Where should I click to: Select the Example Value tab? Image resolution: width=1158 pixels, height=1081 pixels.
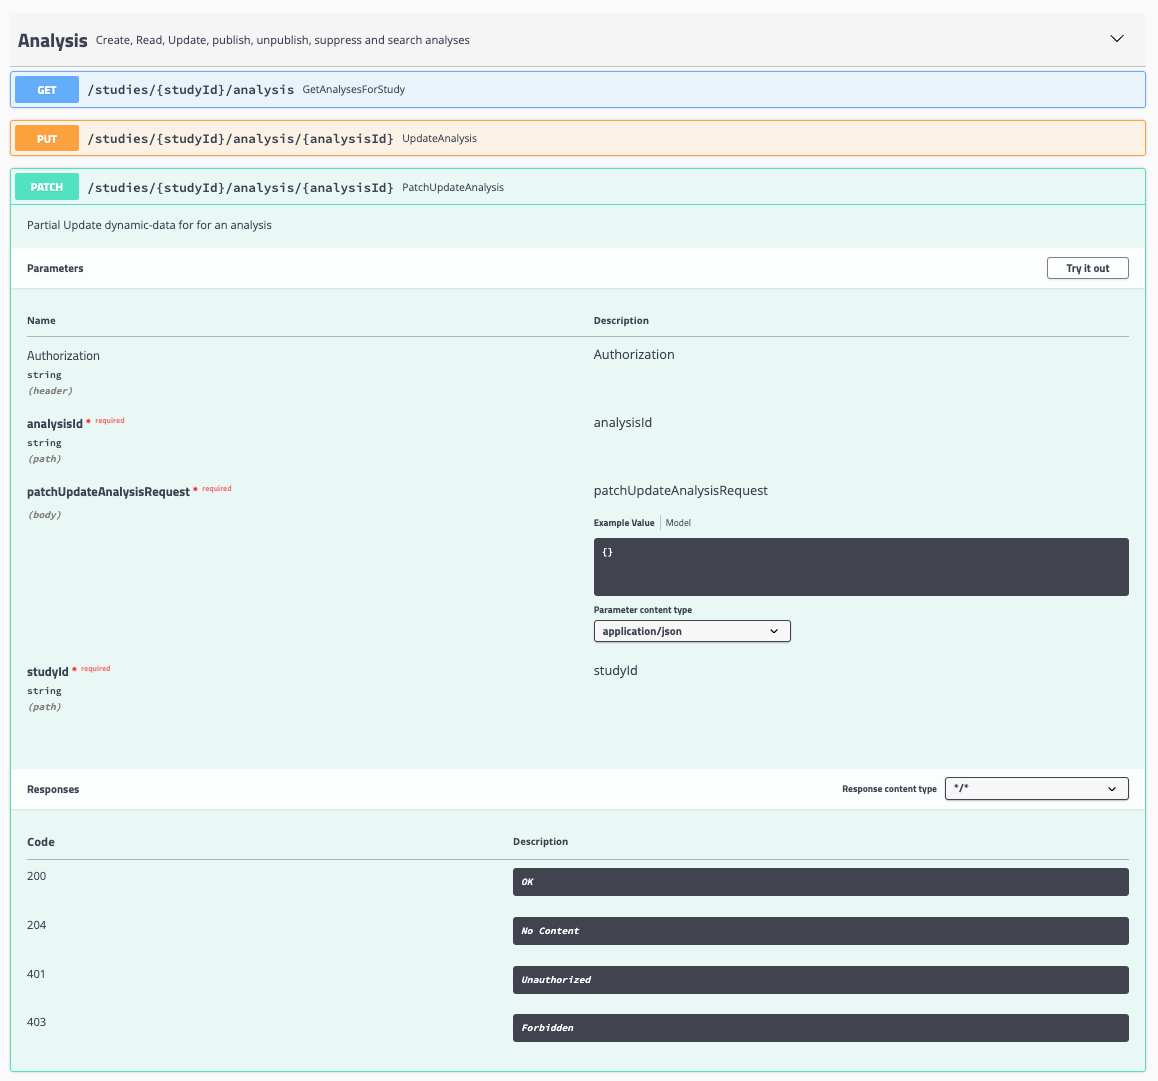pos(626,522)
